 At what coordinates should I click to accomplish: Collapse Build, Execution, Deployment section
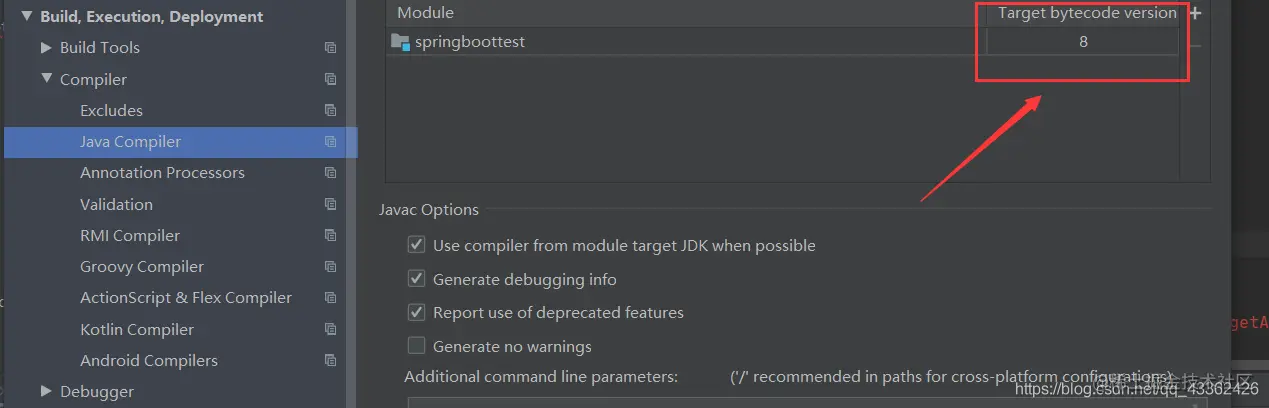(x=26, y=16)
